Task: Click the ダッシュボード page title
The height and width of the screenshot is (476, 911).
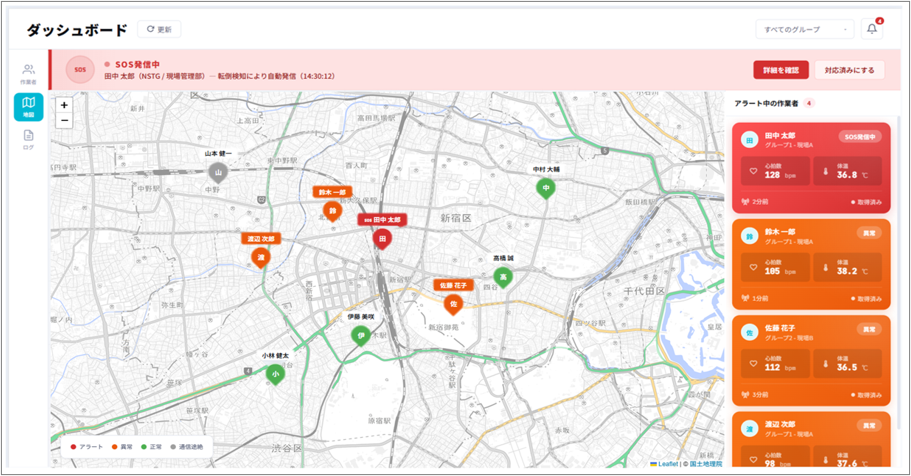Action: pos(77,30)
